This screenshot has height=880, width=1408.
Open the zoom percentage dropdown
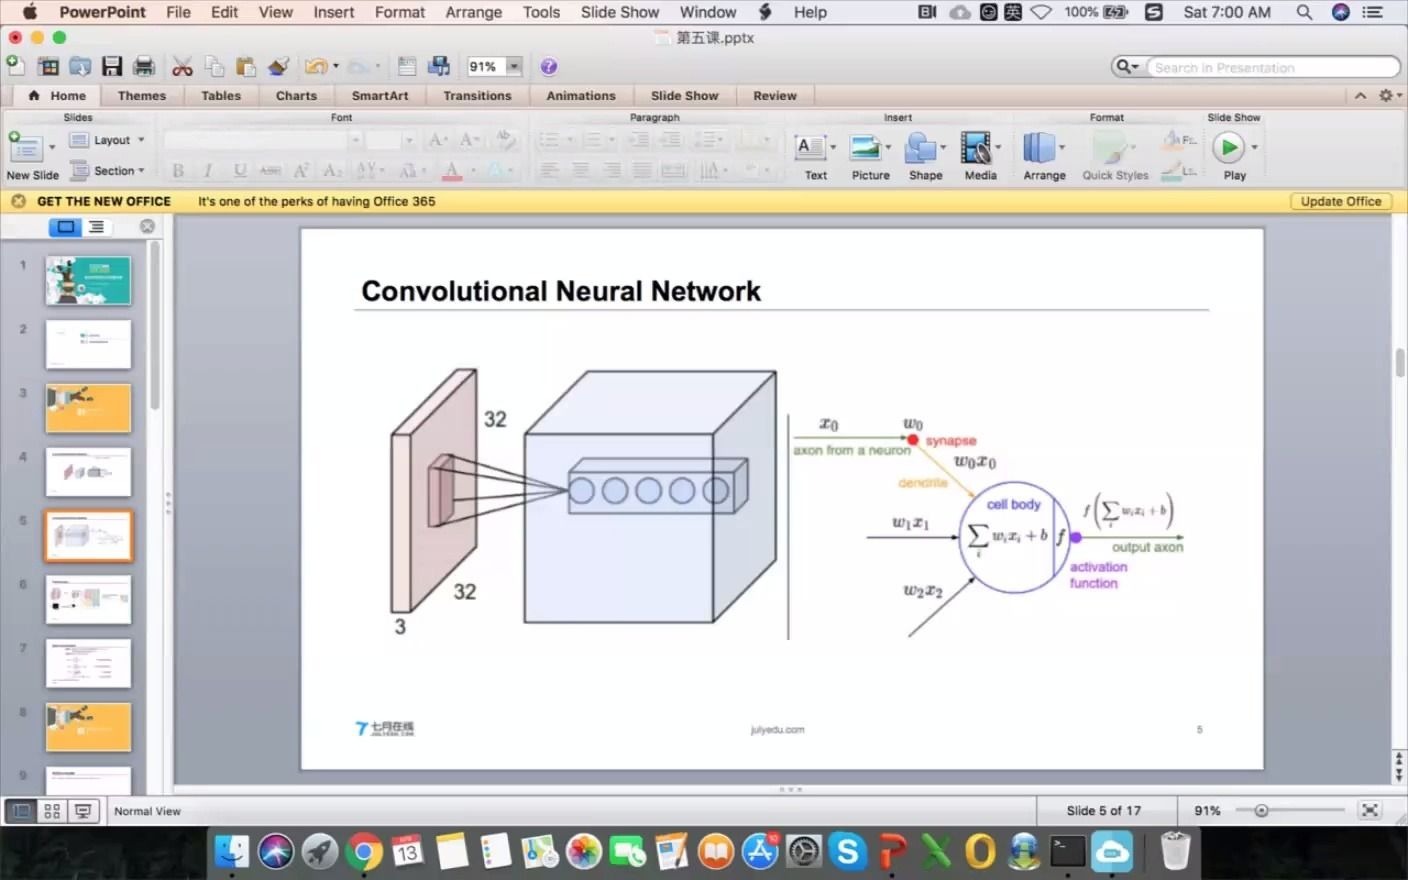(x=514, y=67)
